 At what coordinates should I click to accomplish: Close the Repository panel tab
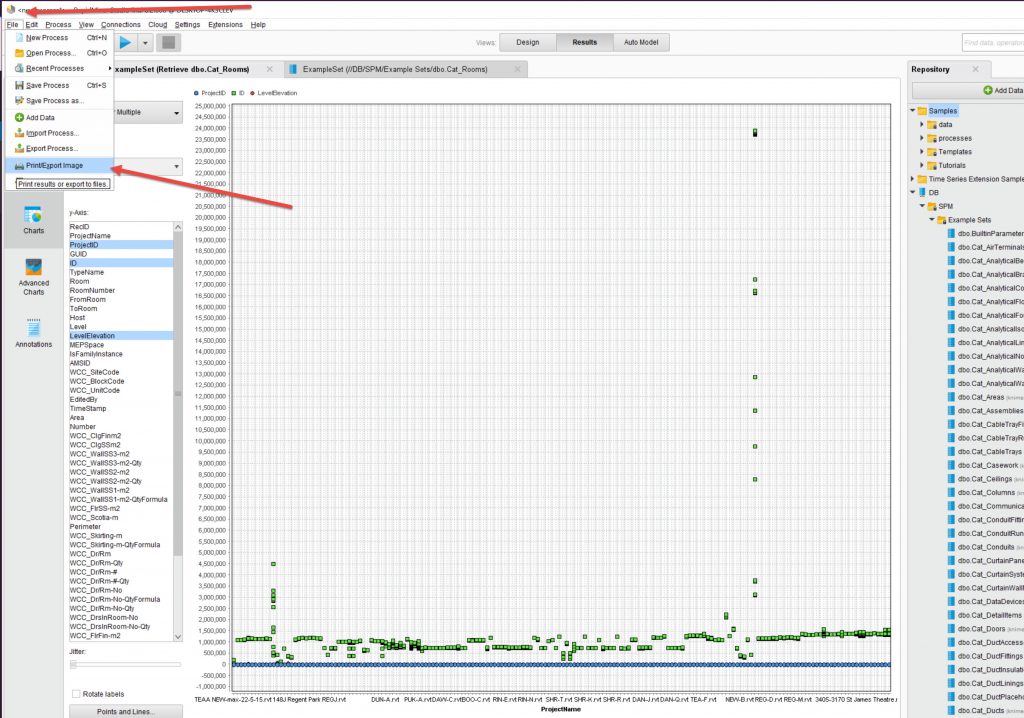[975, 69]
